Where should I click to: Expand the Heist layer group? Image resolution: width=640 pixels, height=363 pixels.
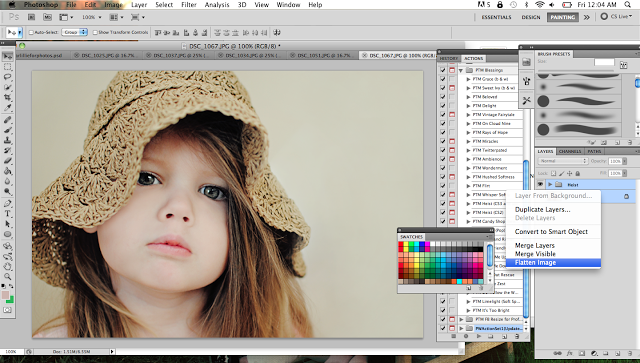tap(550, 185)
